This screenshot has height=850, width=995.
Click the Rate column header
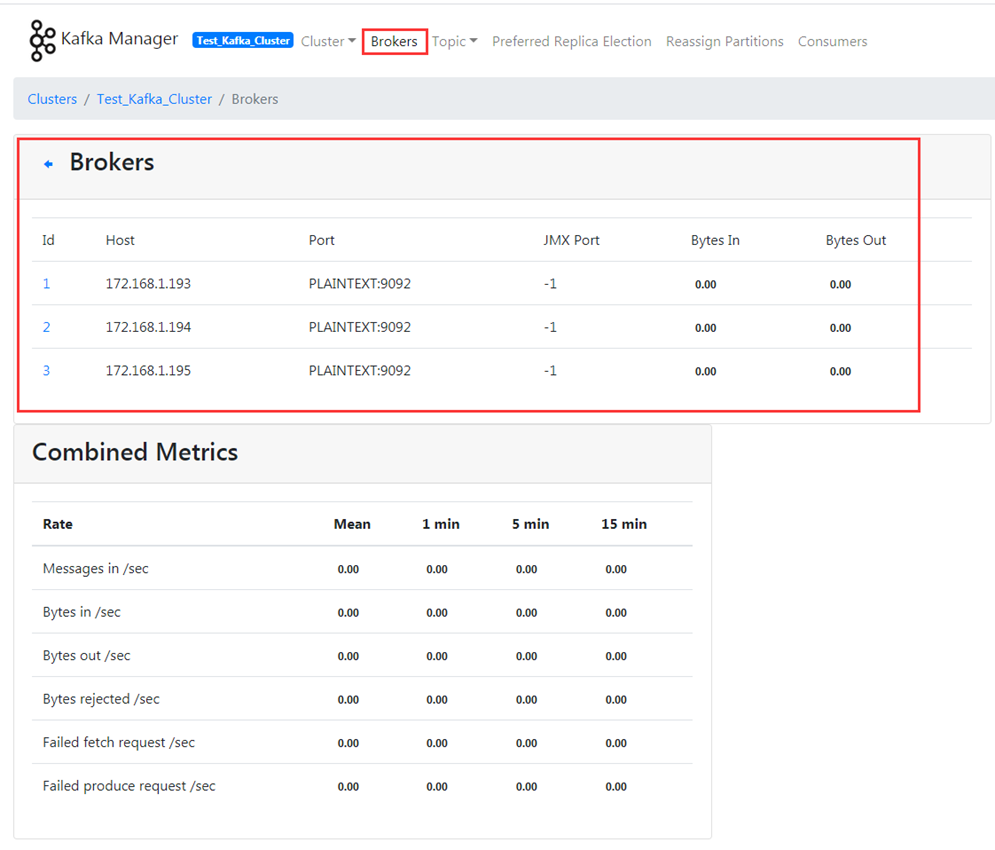pyautogui.click(x=58, y=524)
